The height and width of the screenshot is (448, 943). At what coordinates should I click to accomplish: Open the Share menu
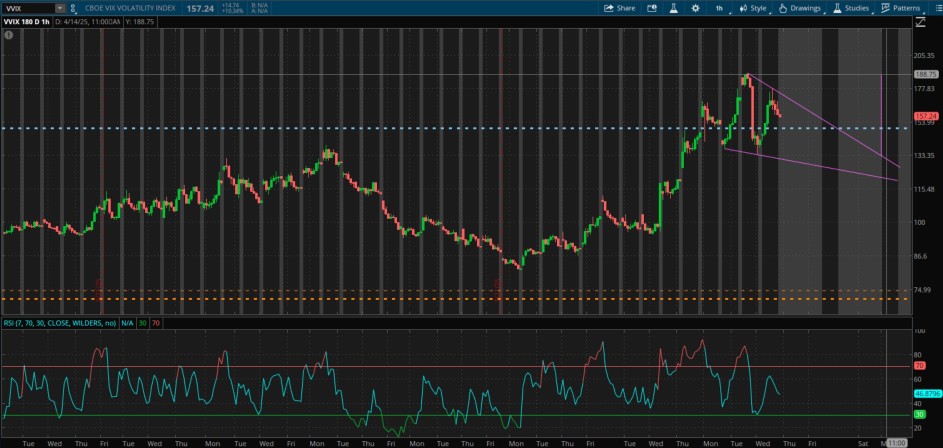pyautogui.click(x=619, y=8)
